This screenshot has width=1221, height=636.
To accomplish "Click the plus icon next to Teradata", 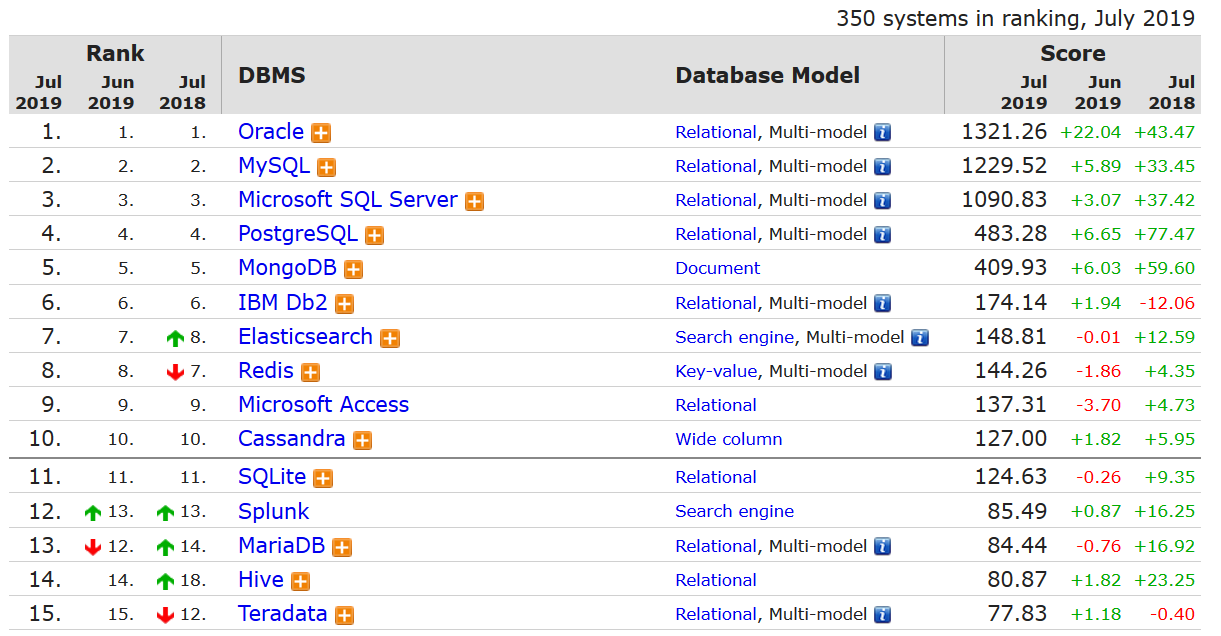I will (x=344, y=615).
